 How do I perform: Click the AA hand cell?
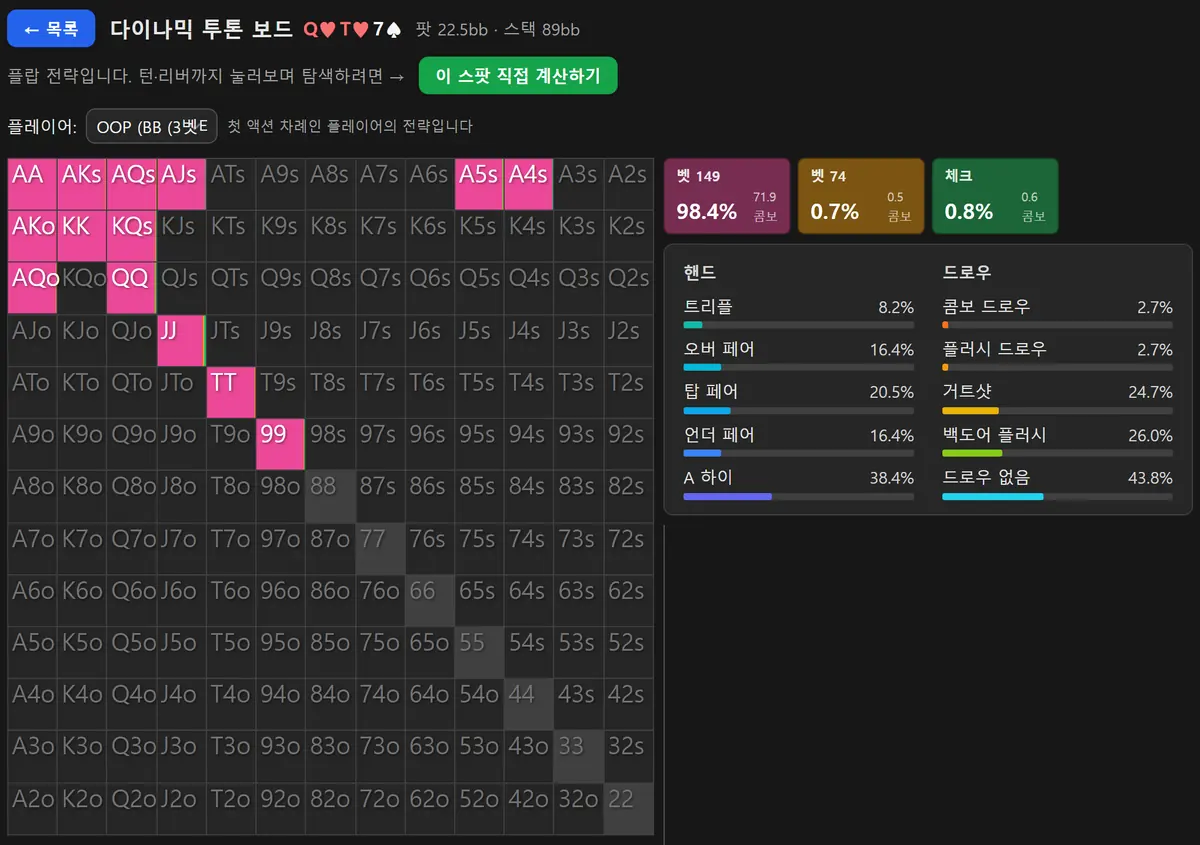(x=32, y=184)
